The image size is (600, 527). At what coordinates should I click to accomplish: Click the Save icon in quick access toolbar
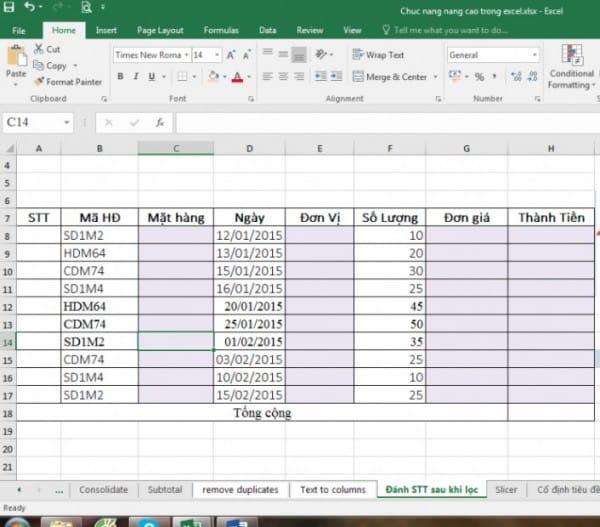8,7
